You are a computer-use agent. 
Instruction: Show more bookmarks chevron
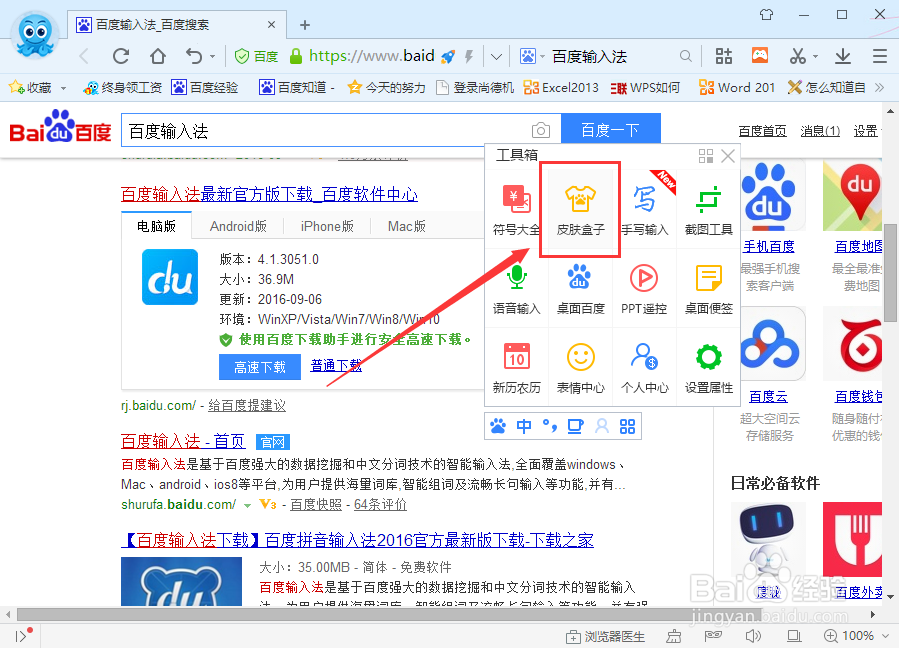(x=880, y=87)
